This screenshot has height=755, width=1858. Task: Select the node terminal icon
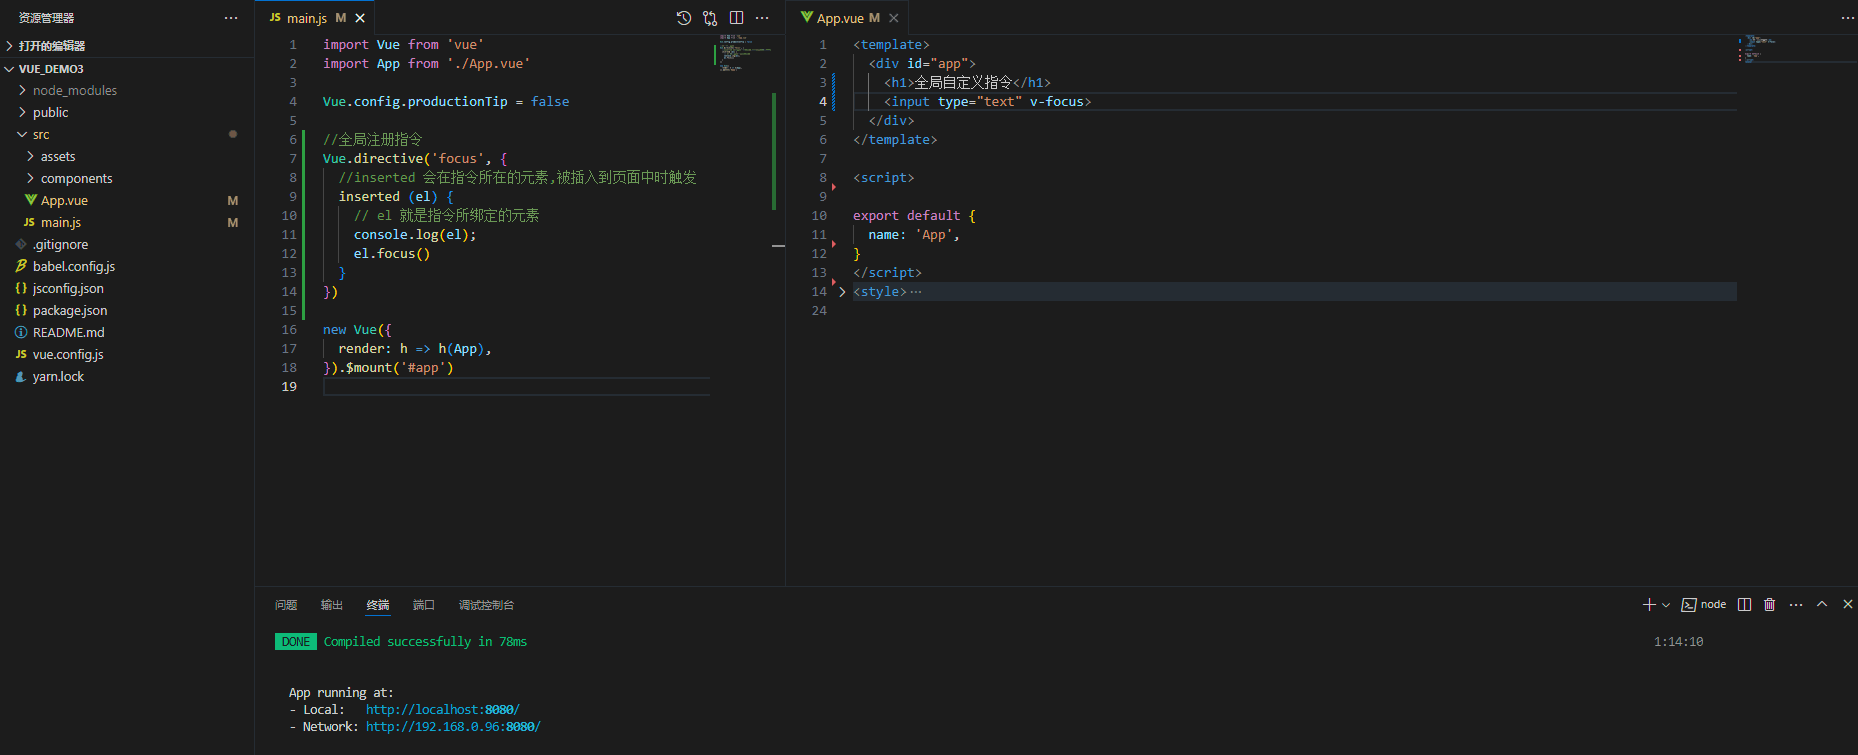[1689, 604]
